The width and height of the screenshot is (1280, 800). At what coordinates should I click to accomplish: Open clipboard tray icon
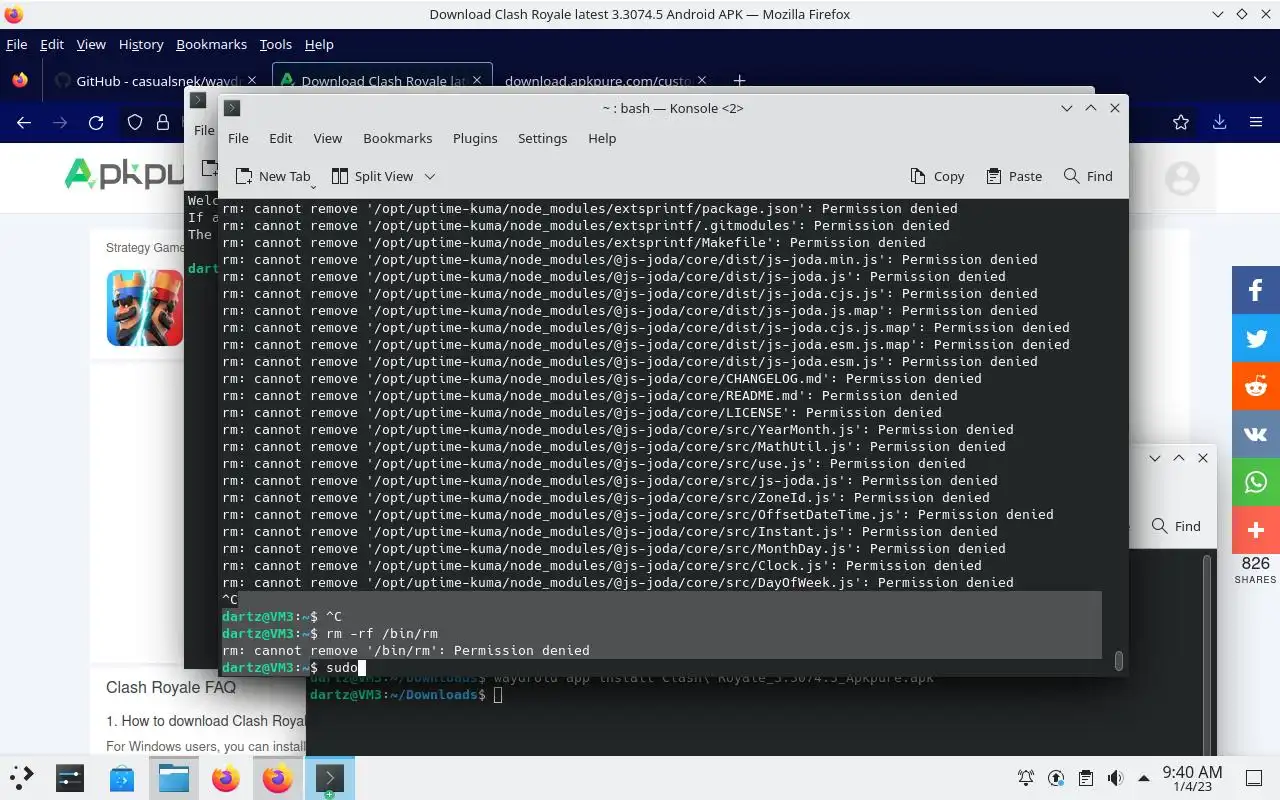click(1086, 778)
